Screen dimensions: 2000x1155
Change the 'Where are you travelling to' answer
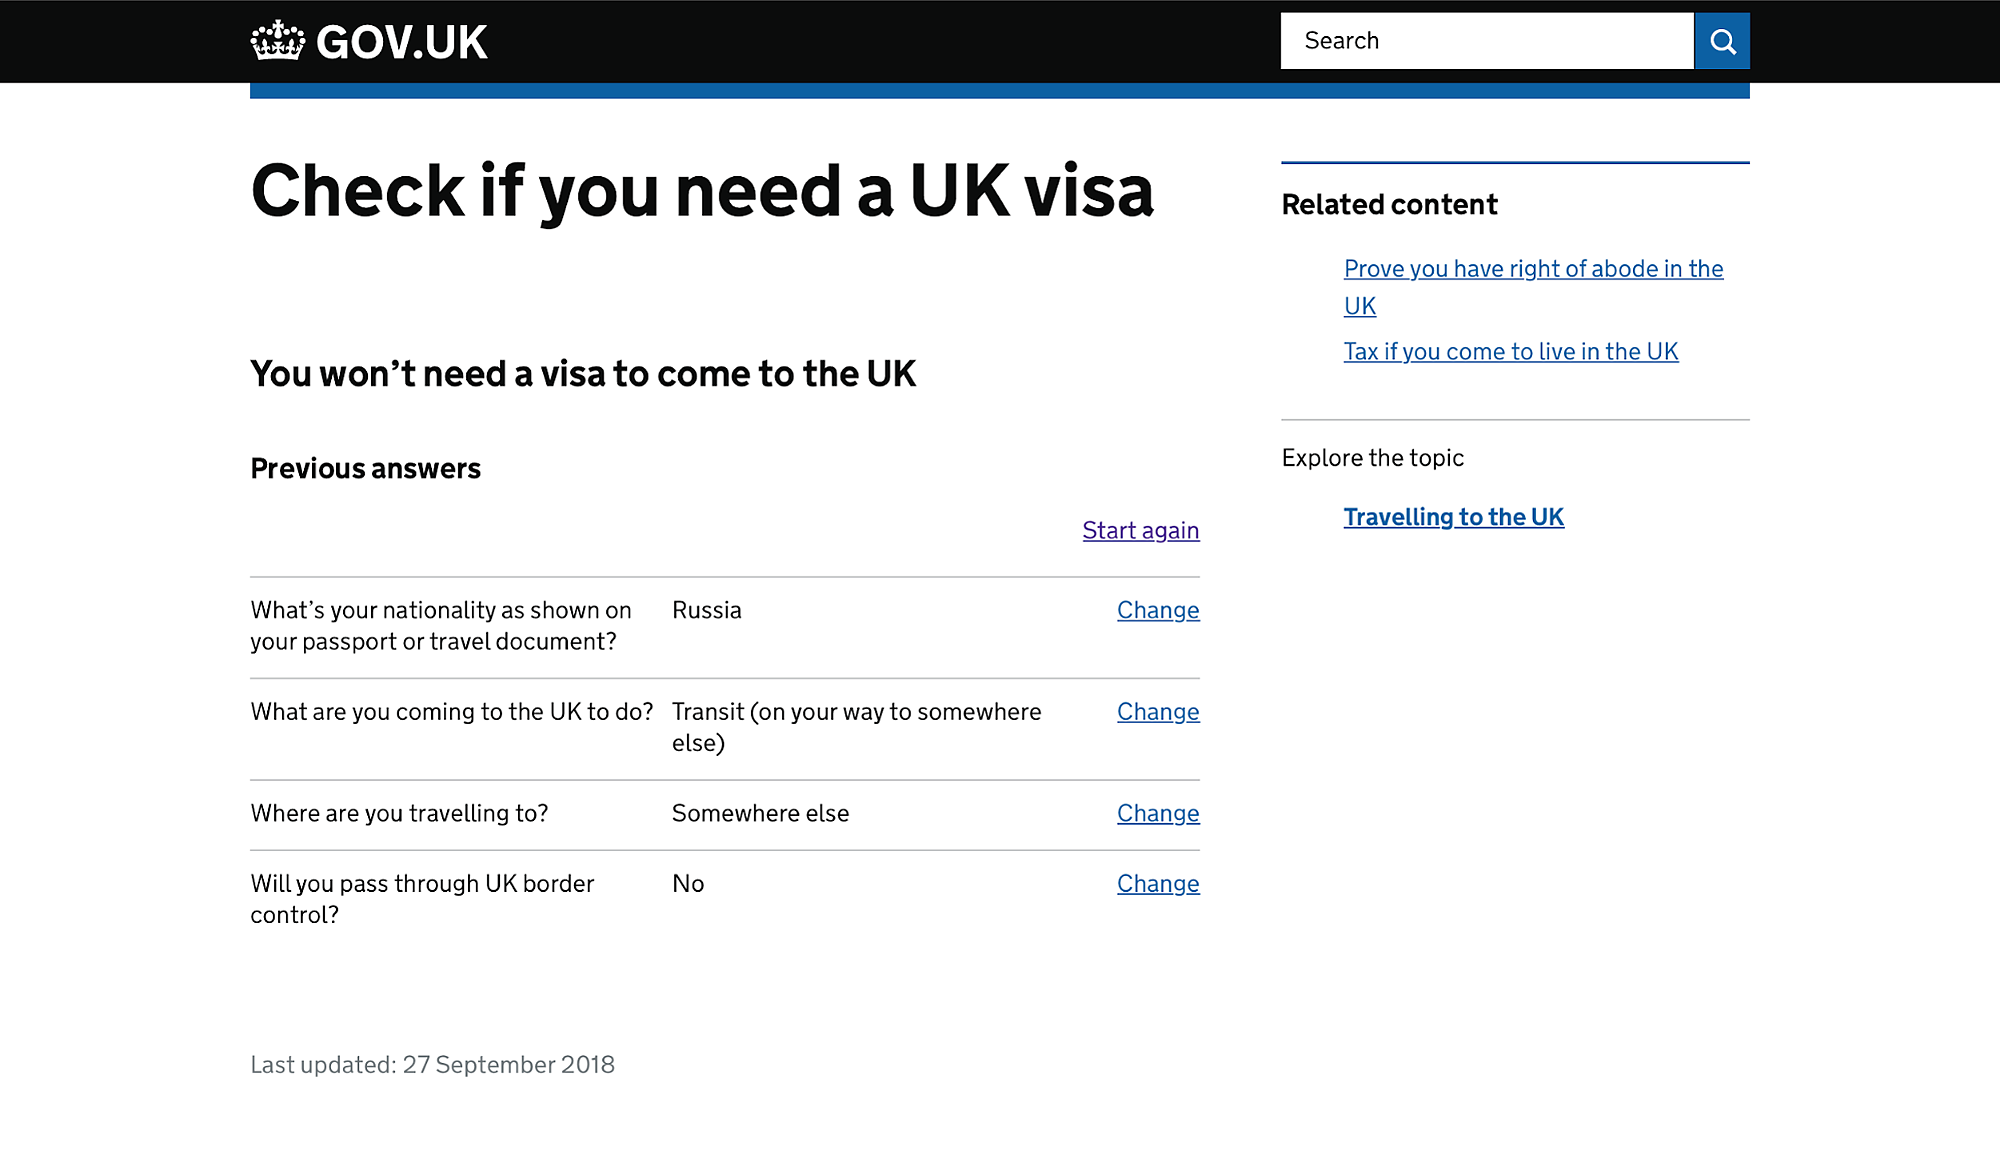coord(1158,814)
